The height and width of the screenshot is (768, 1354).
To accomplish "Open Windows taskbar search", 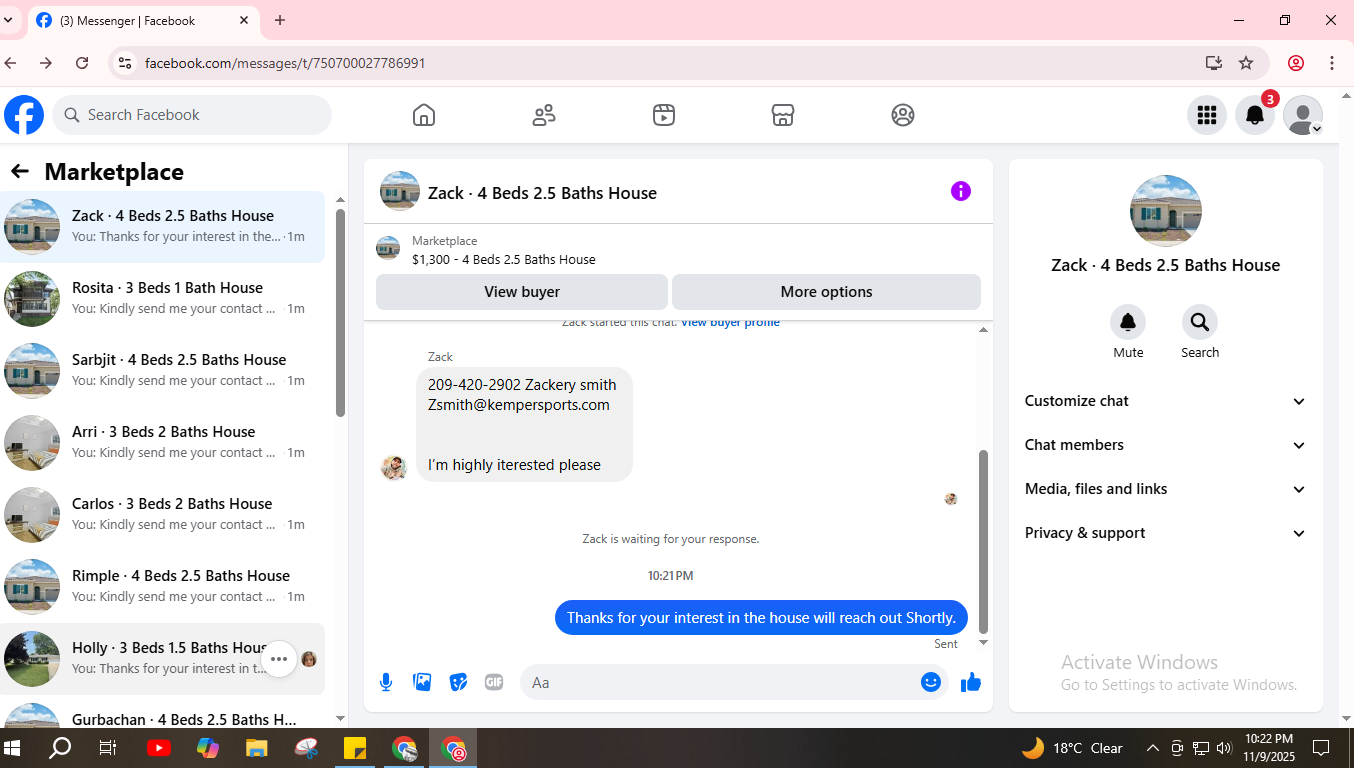I will 61,748.
